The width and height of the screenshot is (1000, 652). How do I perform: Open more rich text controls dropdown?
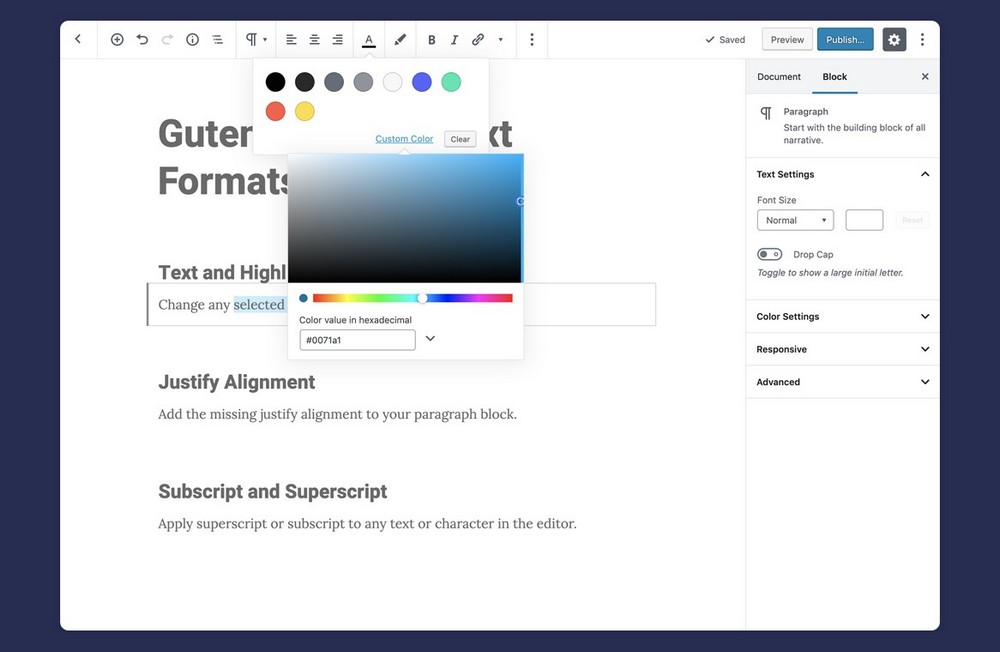(x=501, y=40)
